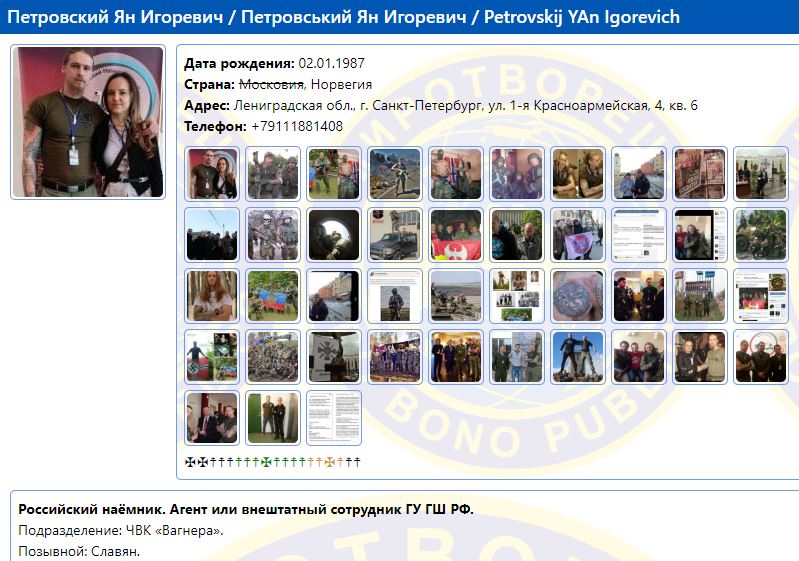The image size is (799, 561).
Task: Click the line 'Подразделение: ЧВК «Вагнера».'
Action: coord(121,530)
